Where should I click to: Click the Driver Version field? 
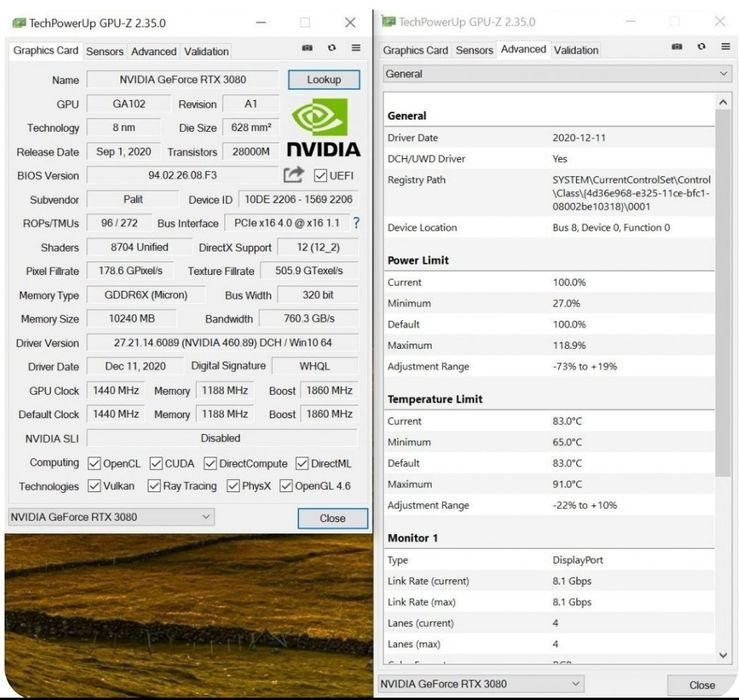(x=222, y=343)
